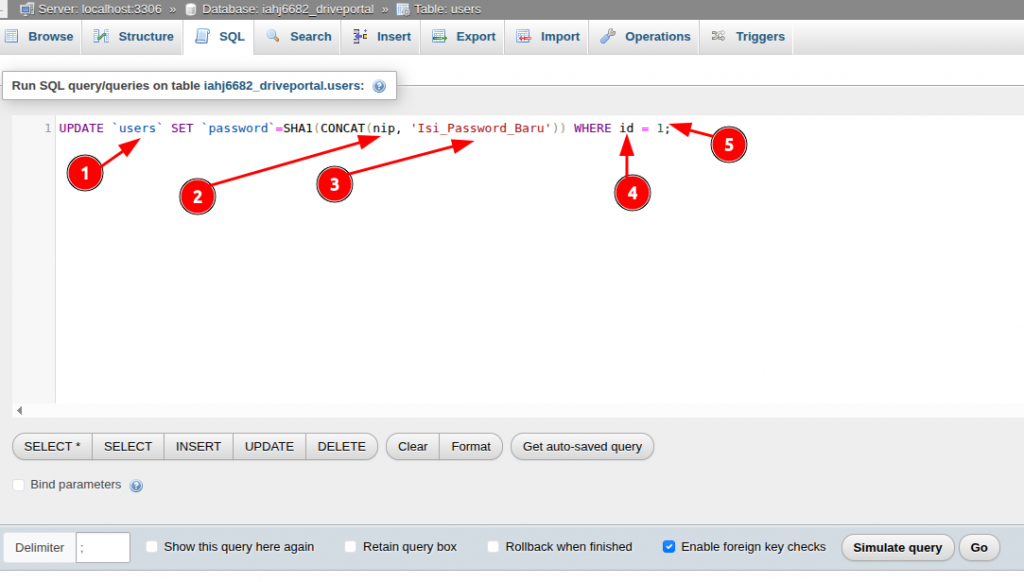Click the Simulate query button
The height and width of the screenshot is (582, 1024).
(897, 547)
